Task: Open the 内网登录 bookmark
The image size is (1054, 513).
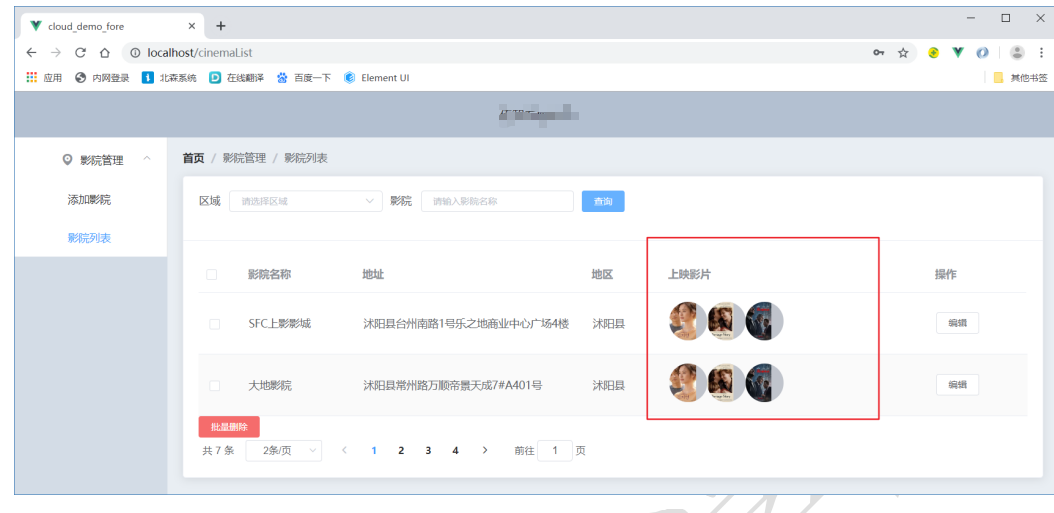Action: [x=102, y=78]
